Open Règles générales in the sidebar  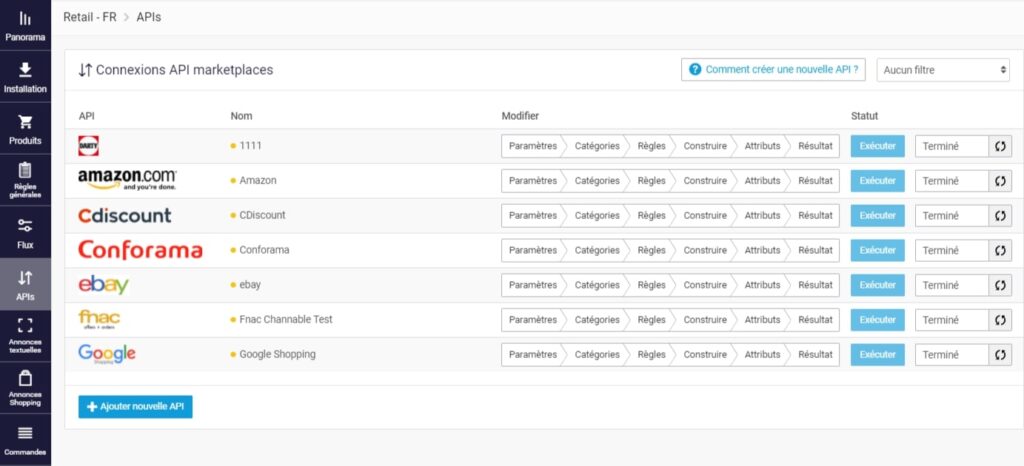[25, 179]
